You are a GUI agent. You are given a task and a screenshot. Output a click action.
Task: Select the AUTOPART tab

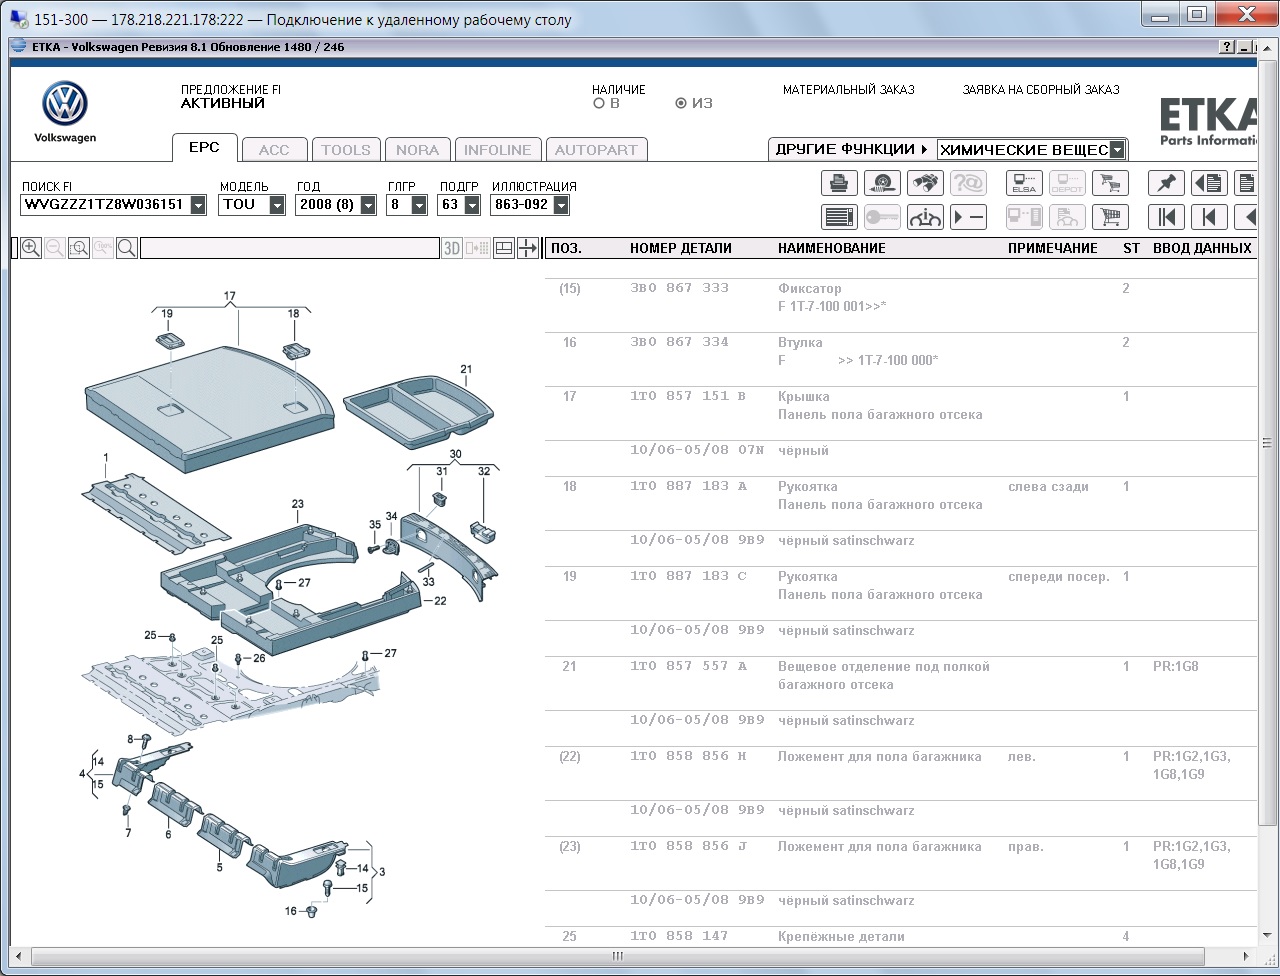click(596, 150)
